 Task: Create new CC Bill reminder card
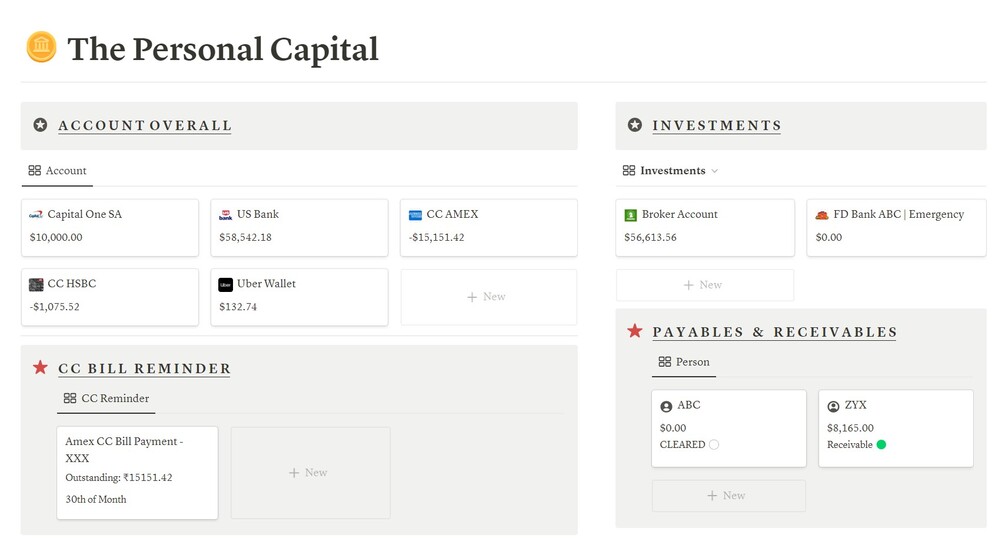[310, 473]
